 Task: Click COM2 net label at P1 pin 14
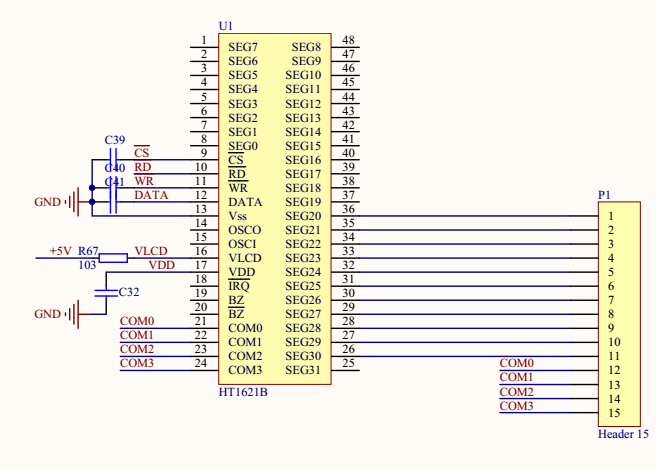click(517, 392)
